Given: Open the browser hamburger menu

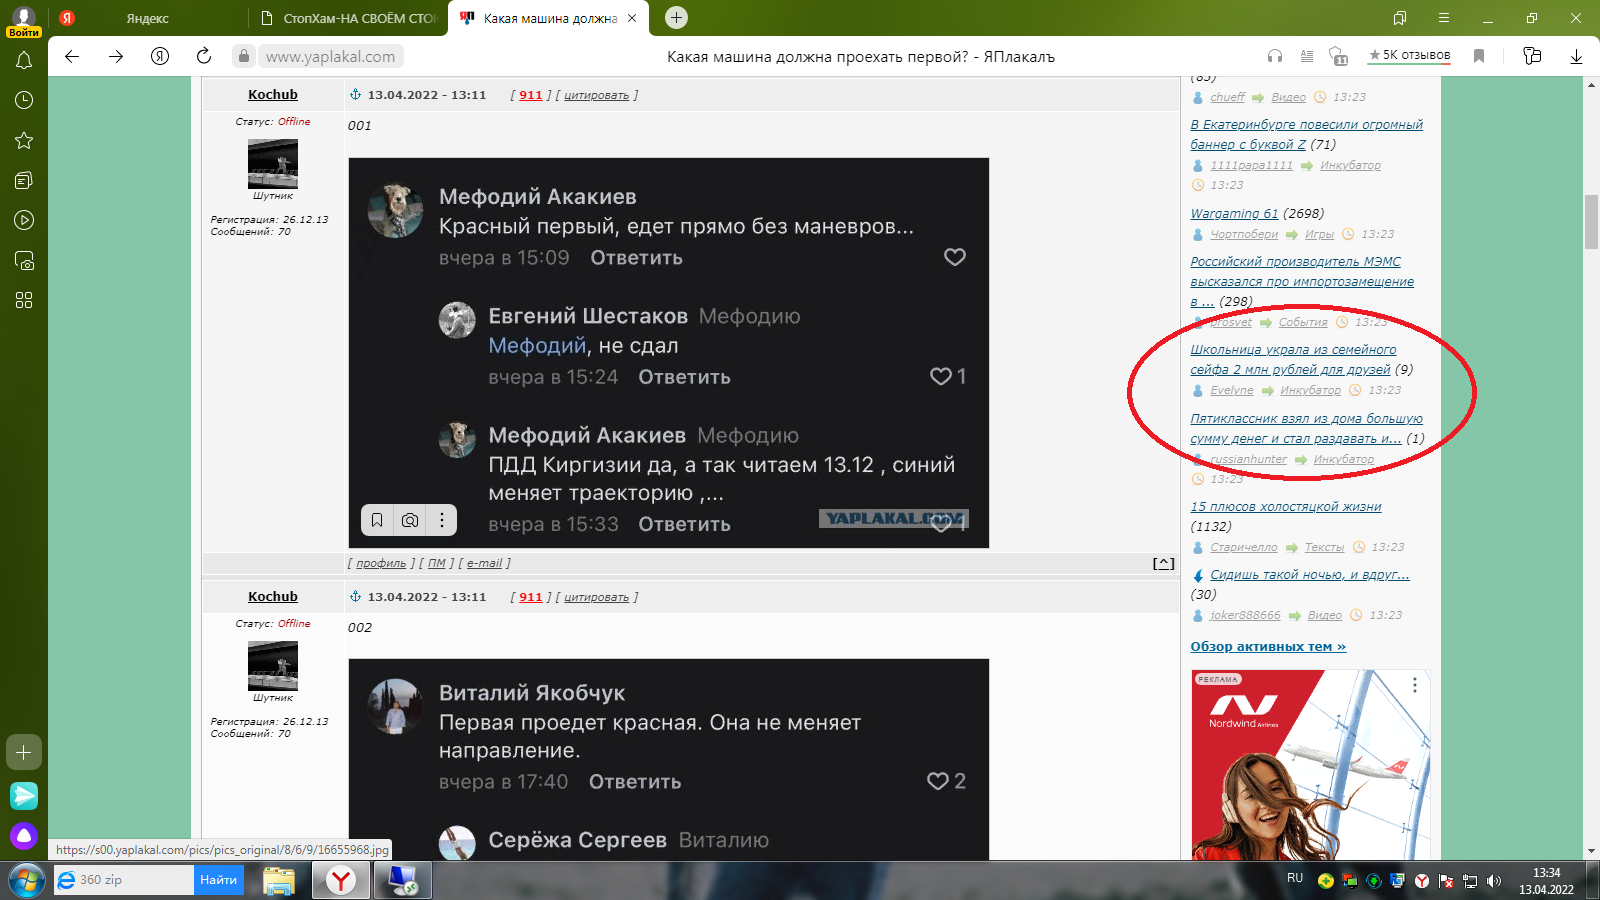Looking at the screenshot, I should (x=1444, y=18).
